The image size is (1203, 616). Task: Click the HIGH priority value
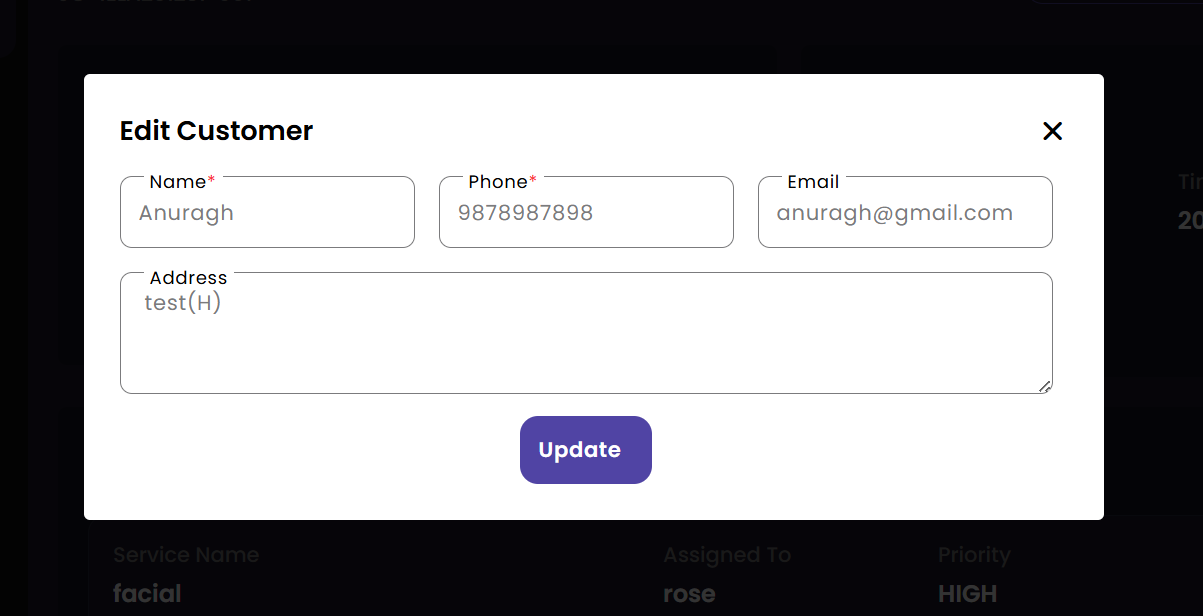967,593
